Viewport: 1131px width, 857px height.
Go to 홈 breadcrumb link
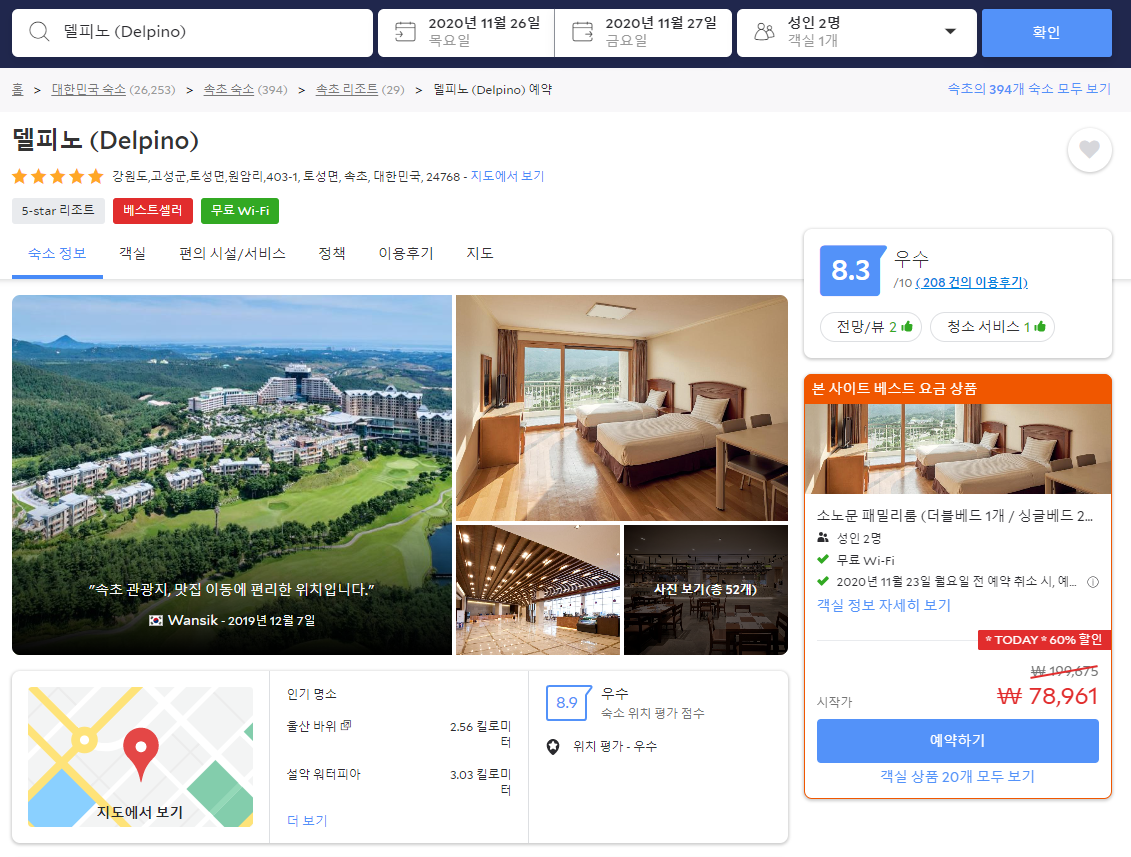click(17, 89)
